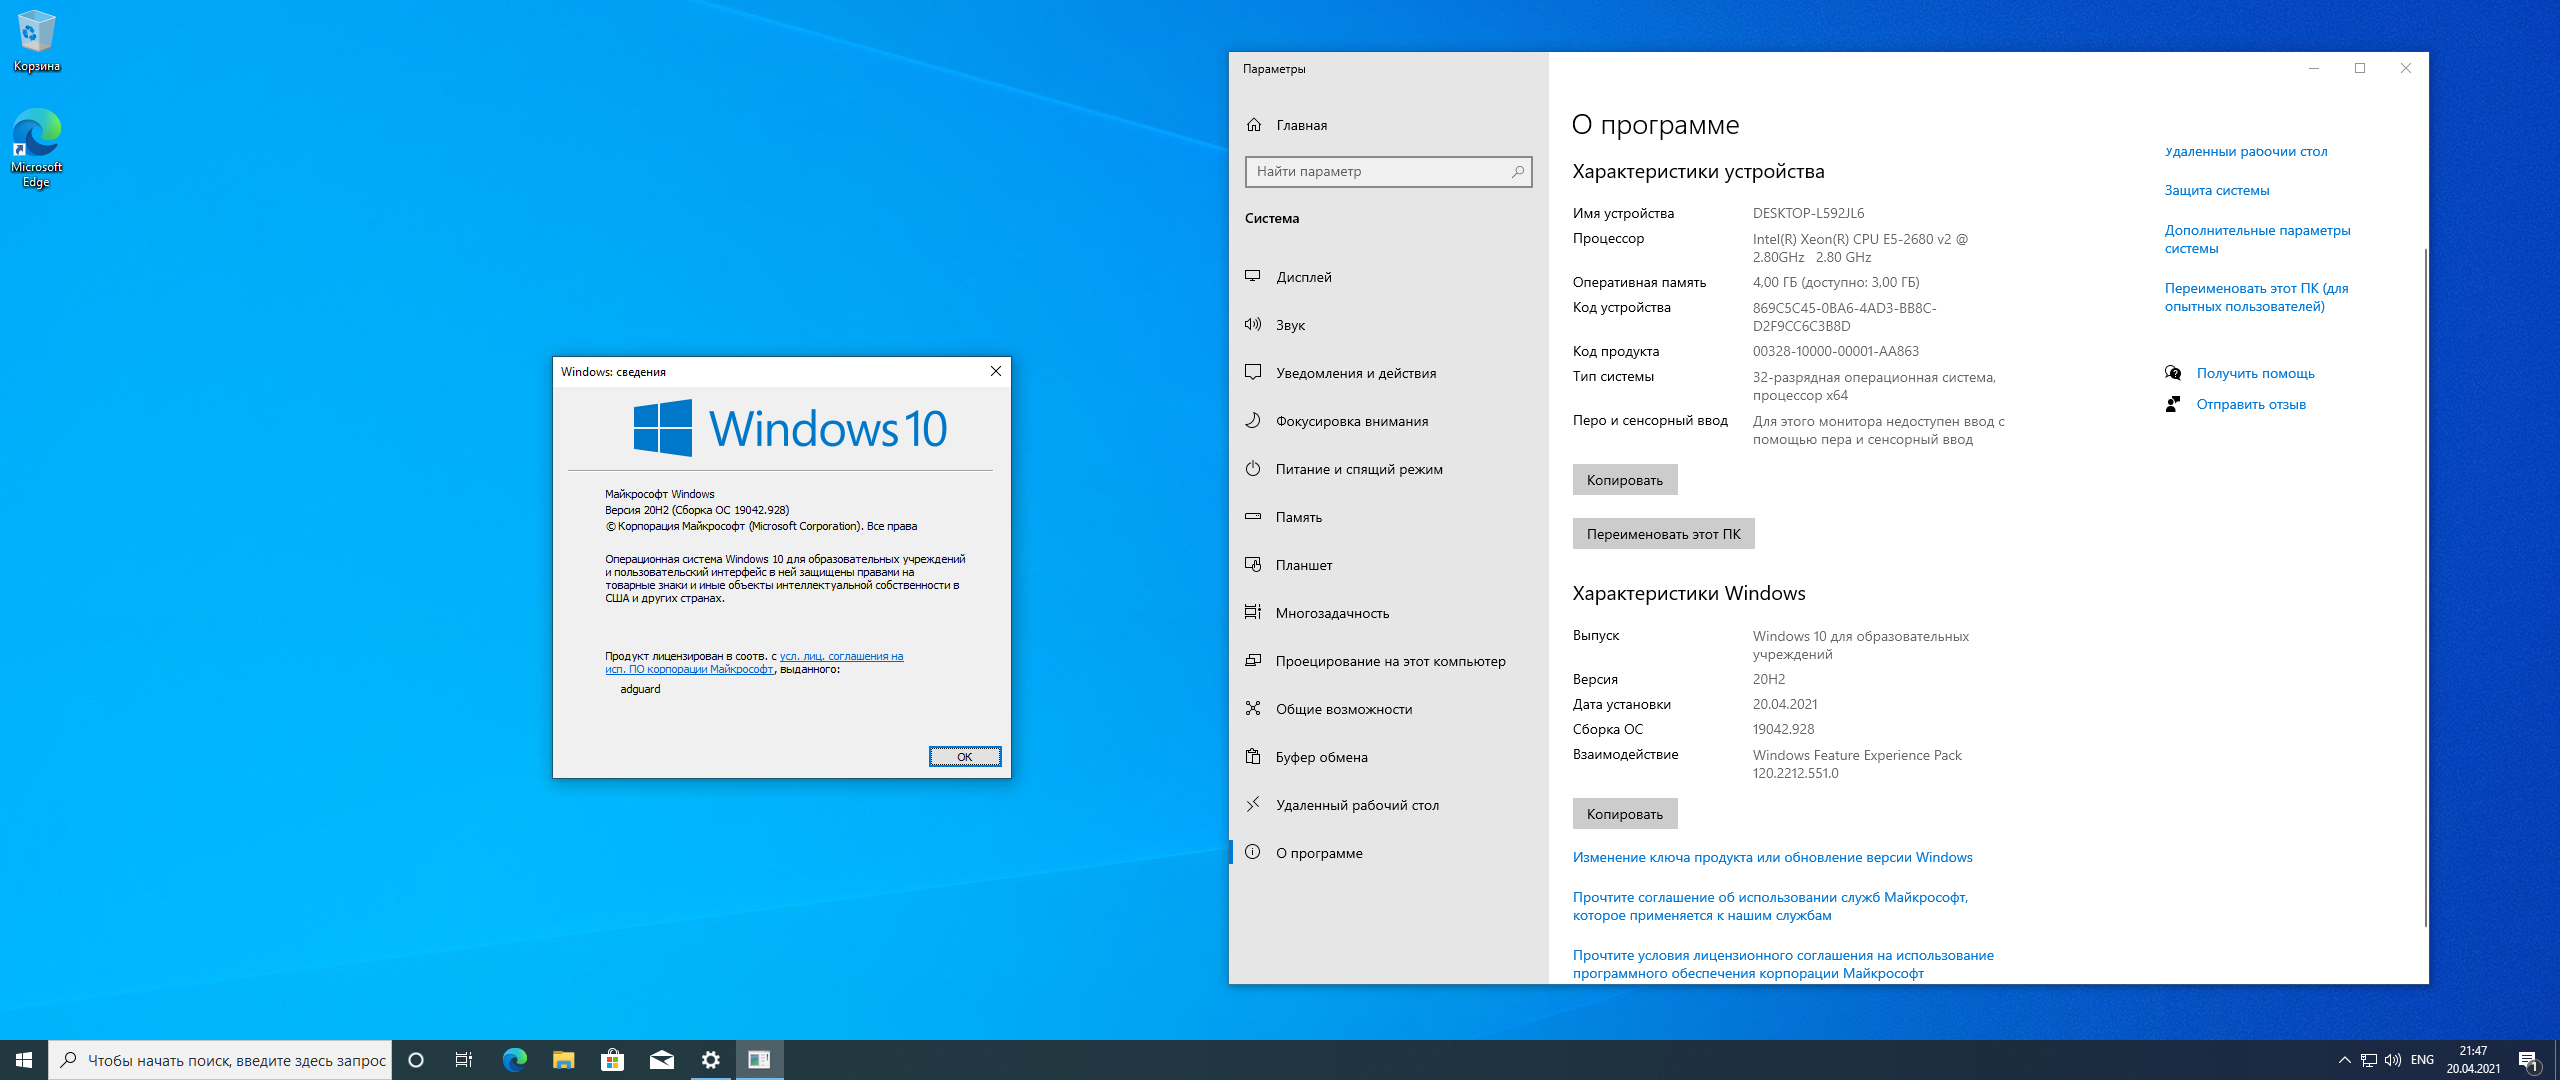The image size is (2560, 1080).
Task: Select the Display settings menu item
Action: click(x=1303, y=277)
